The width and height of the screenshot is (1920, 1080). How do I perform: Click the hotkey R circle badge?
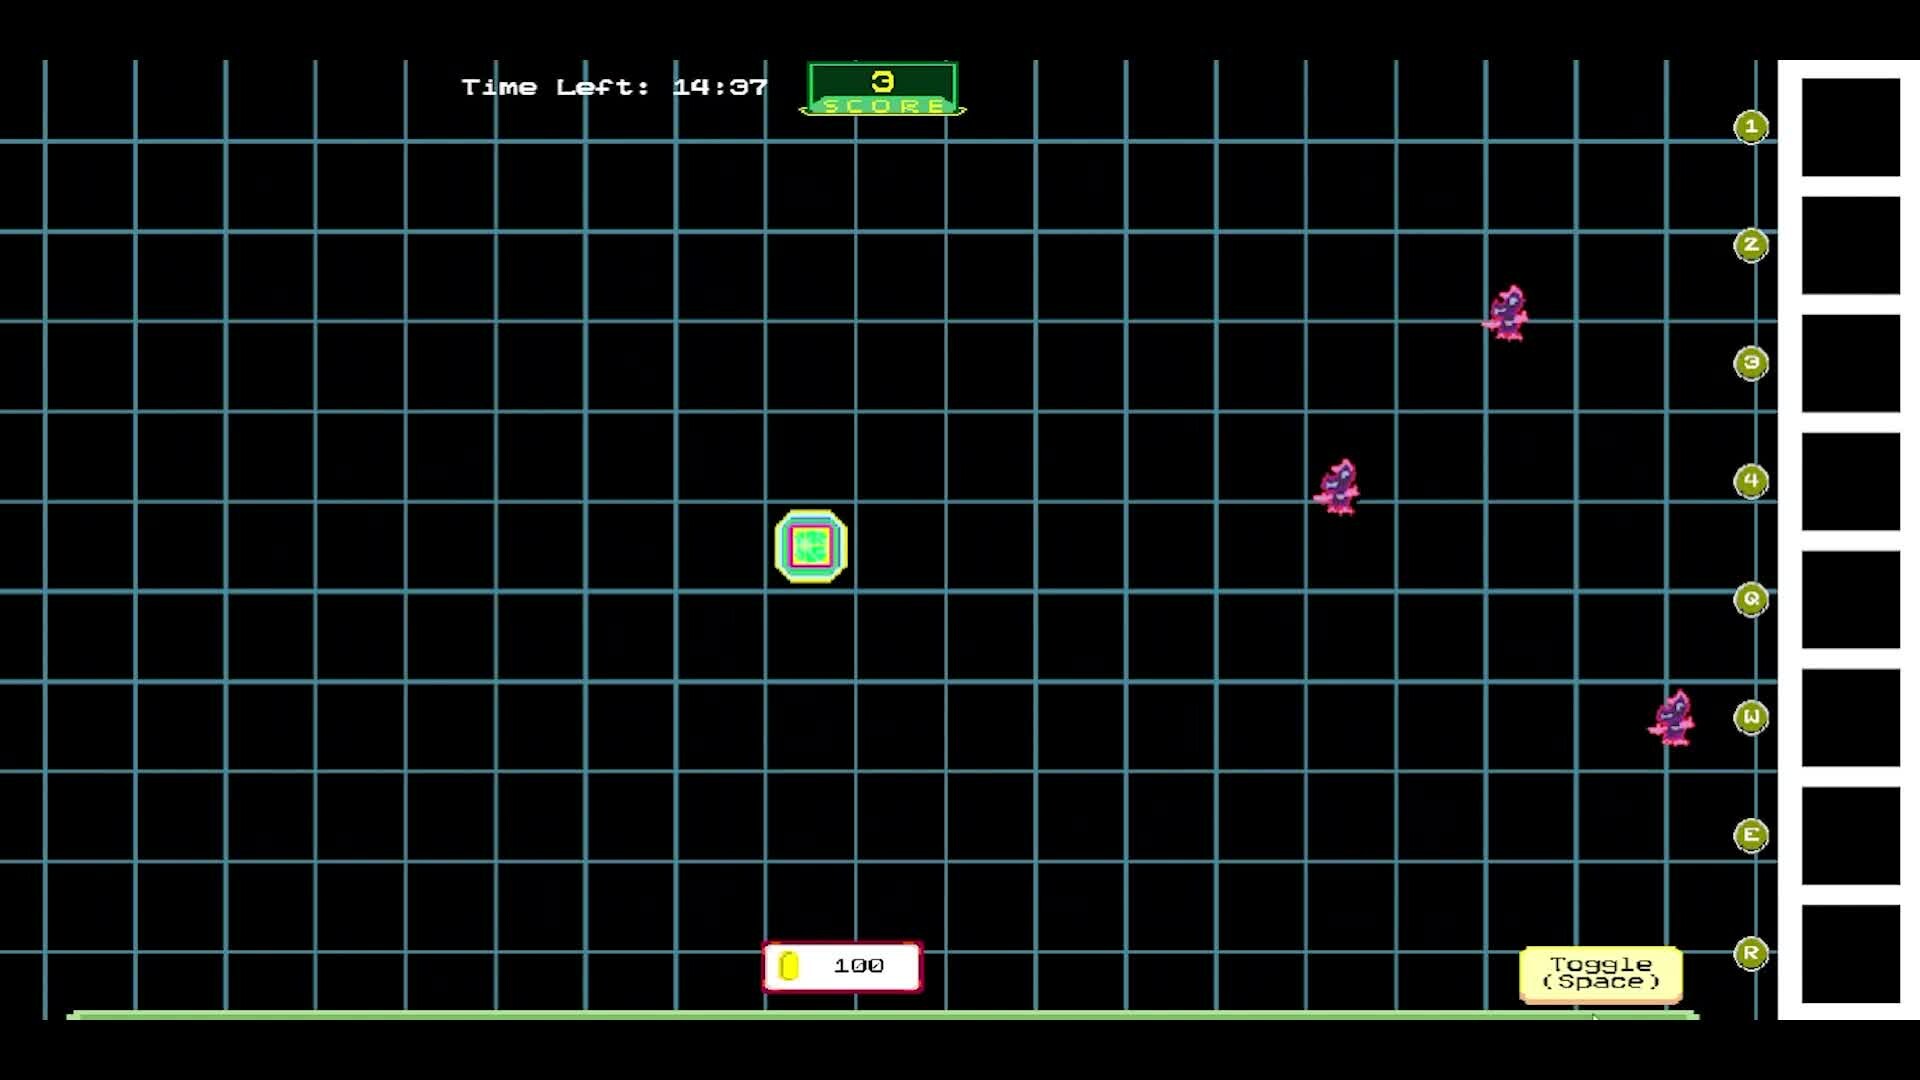(x=1751, y=953)
